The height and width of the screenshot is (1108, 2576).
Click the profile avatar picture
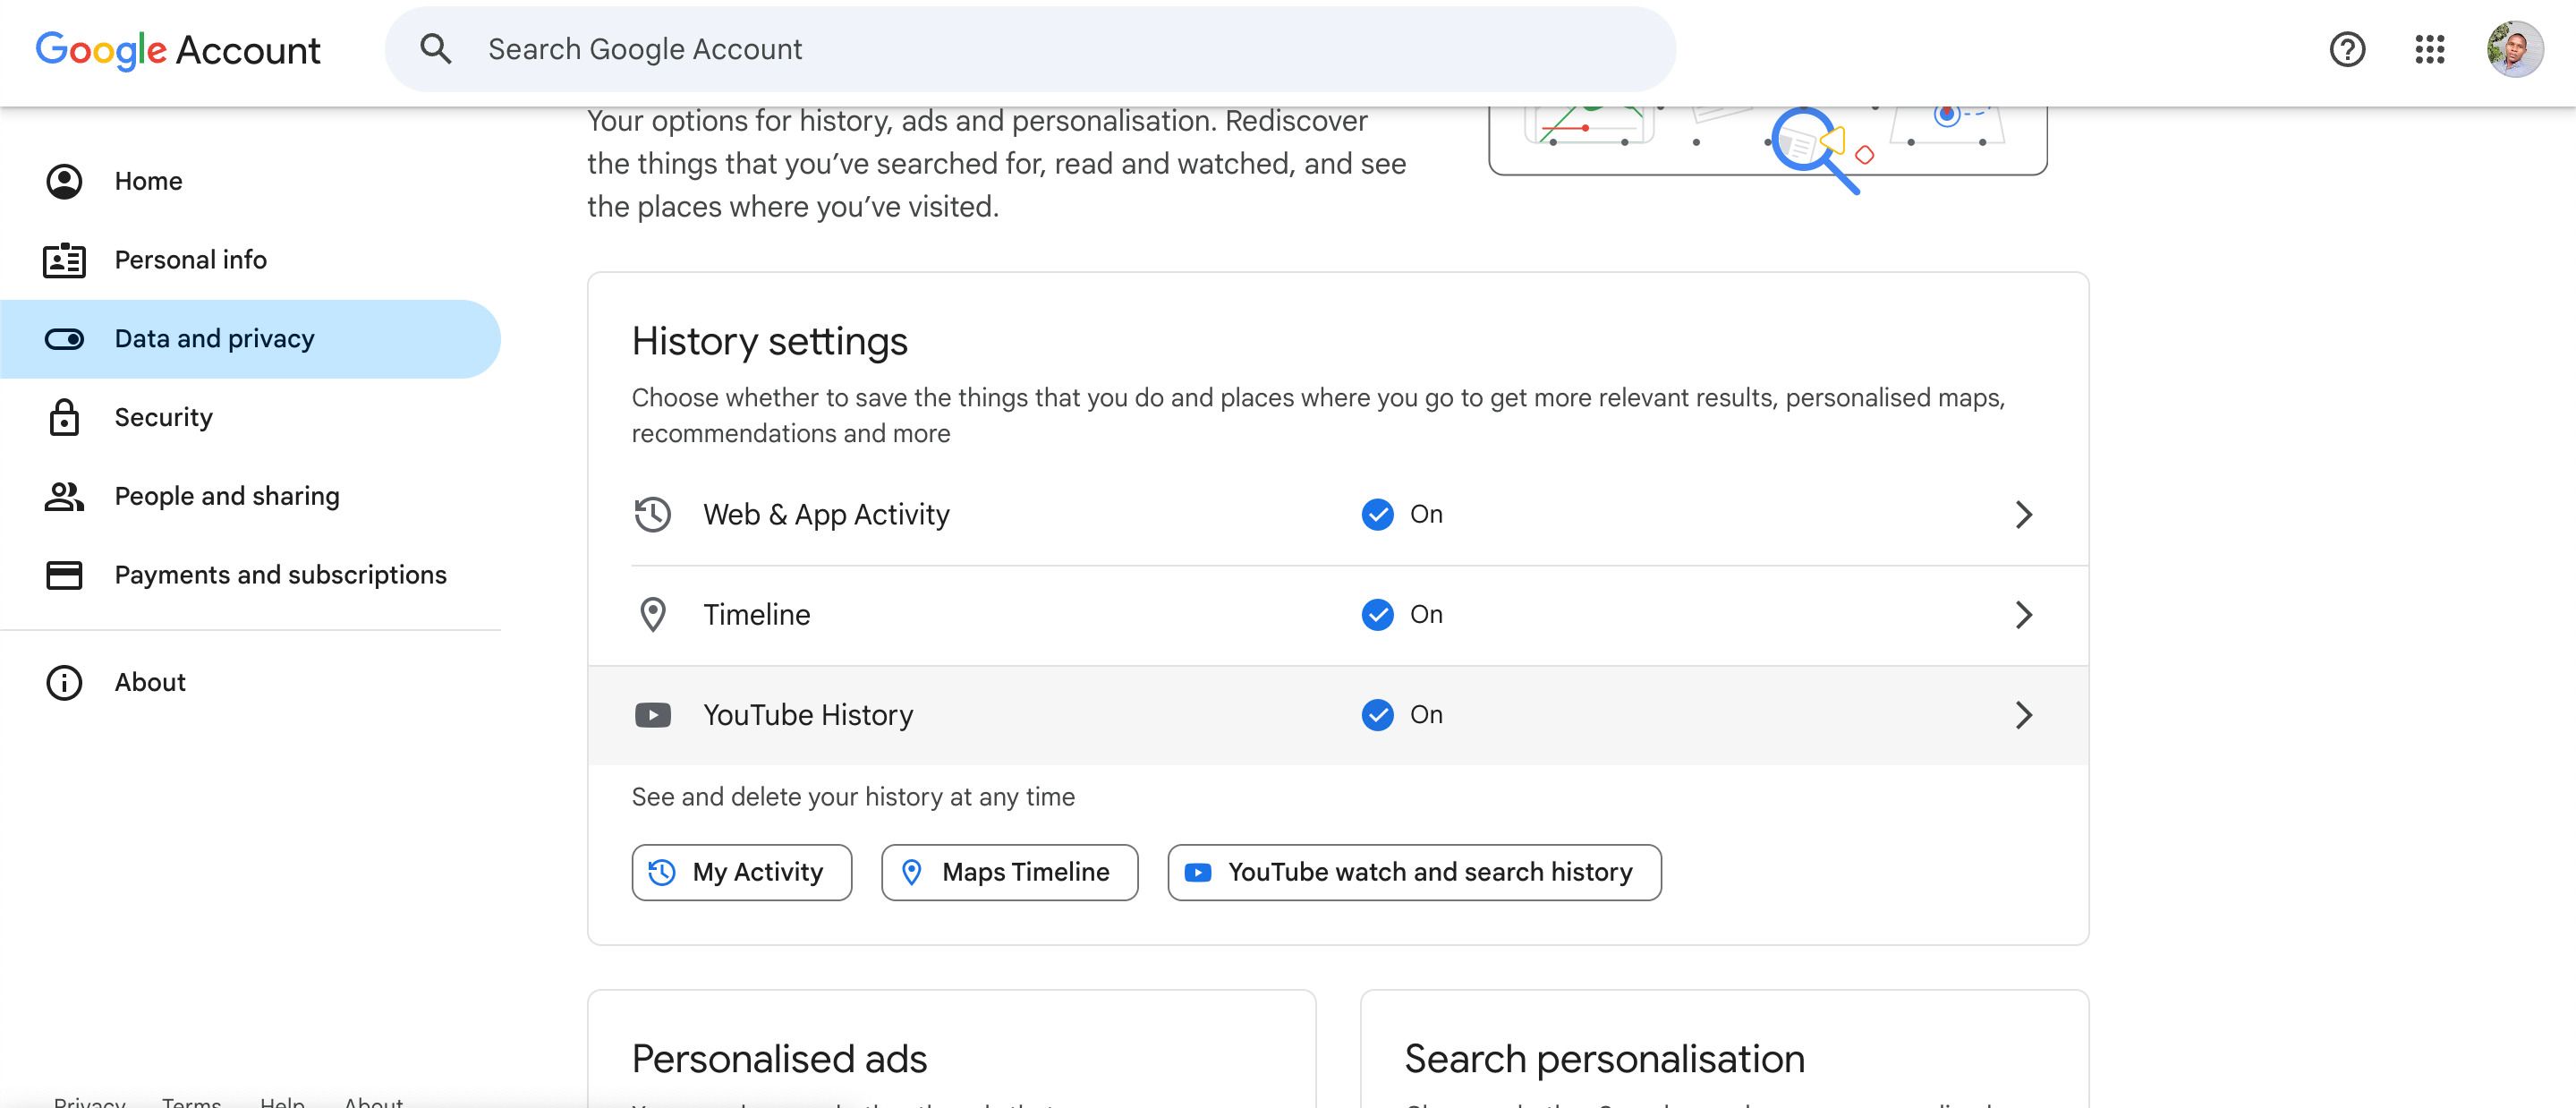(x=2515, y=49)
